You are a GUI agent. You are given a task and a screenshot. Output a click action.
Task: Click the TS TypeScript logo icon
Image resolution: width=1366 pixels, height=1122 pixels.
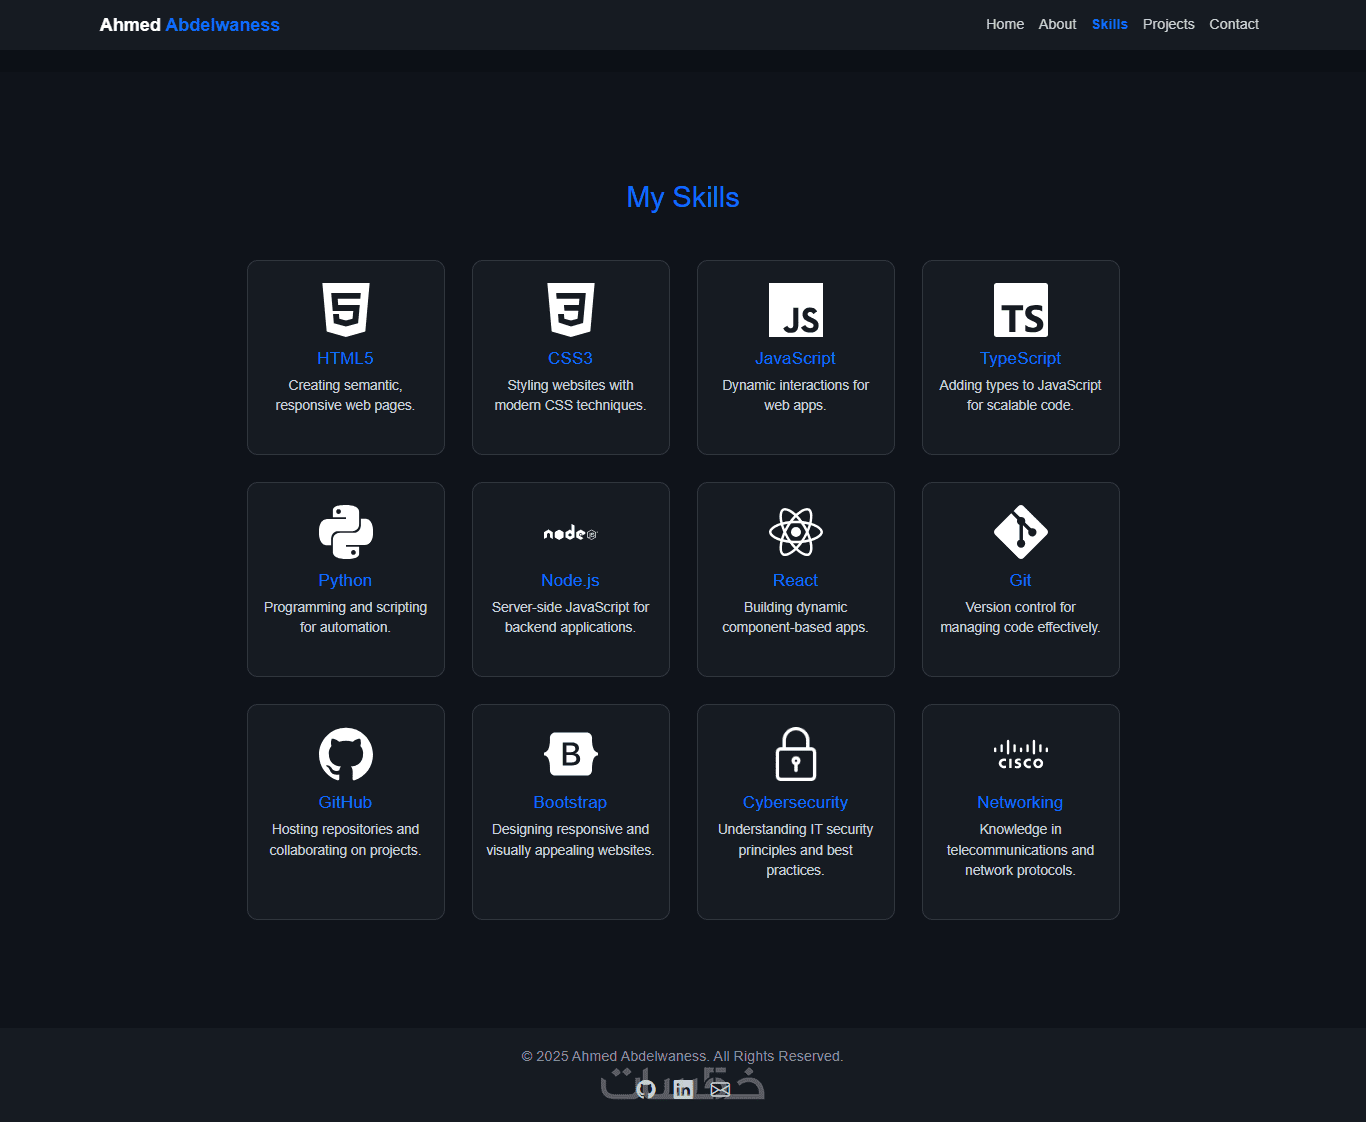point(1021,310)
